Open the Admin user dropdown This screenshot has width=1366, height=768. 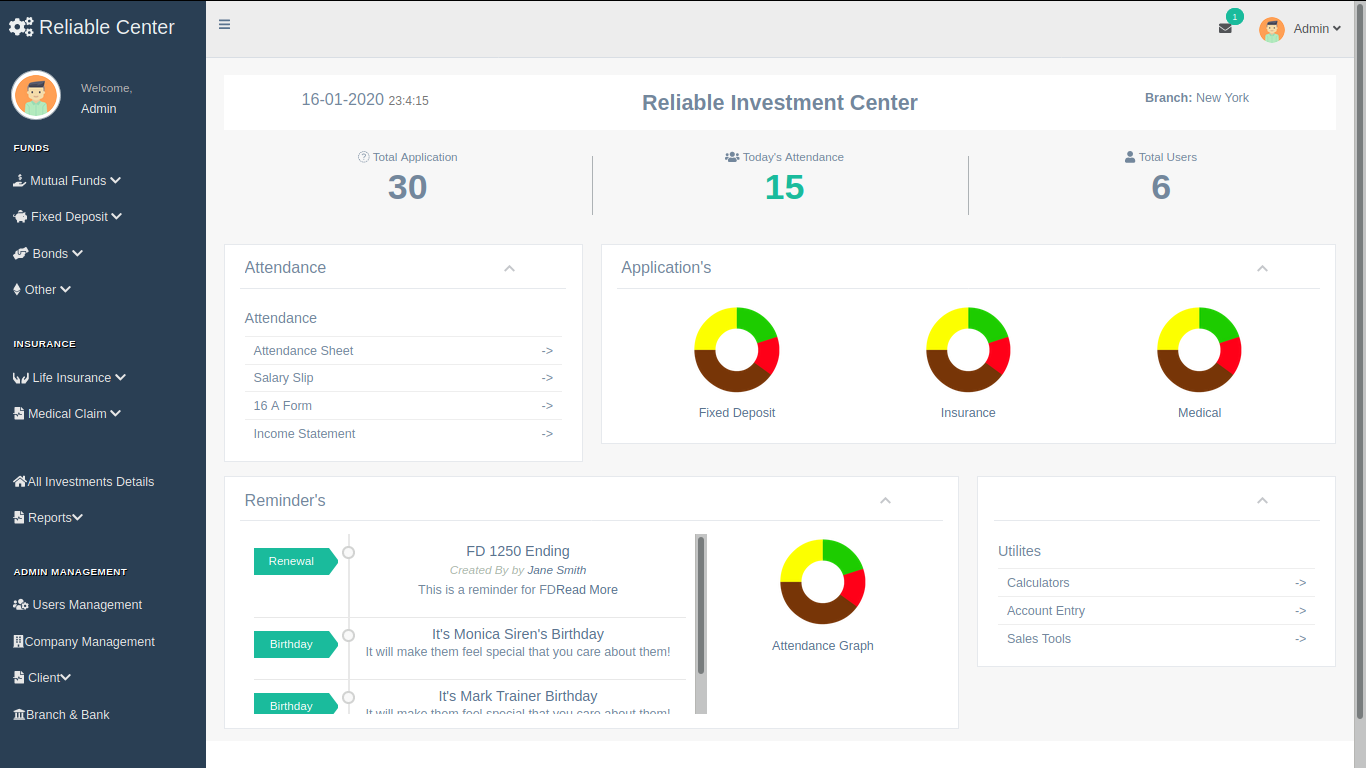pos(1317,29)
